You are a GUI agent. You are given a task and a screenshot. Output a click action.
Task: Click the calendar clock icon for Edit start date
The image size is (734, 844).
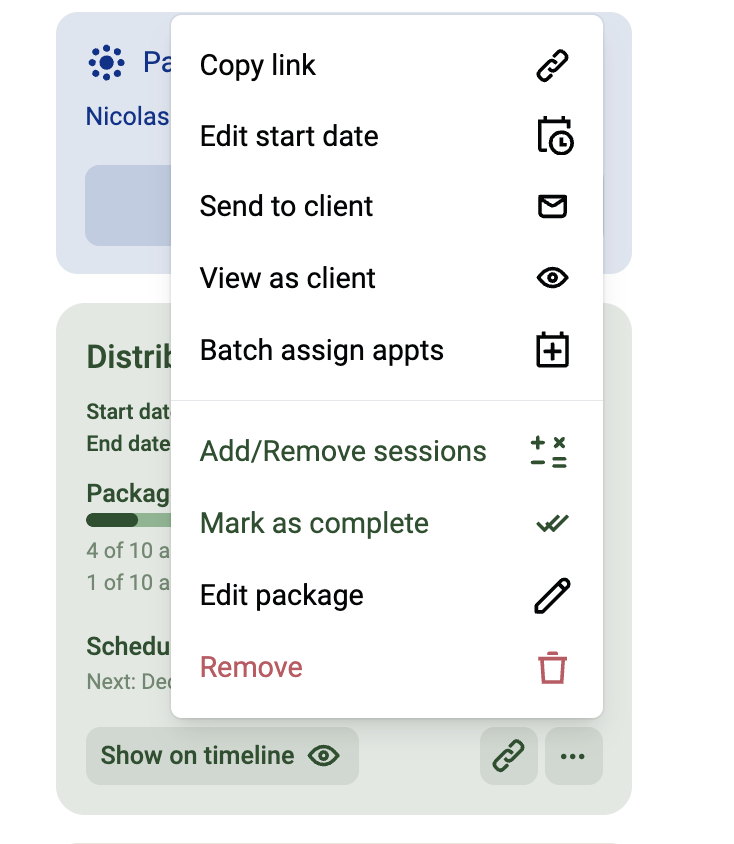[555, 136]
